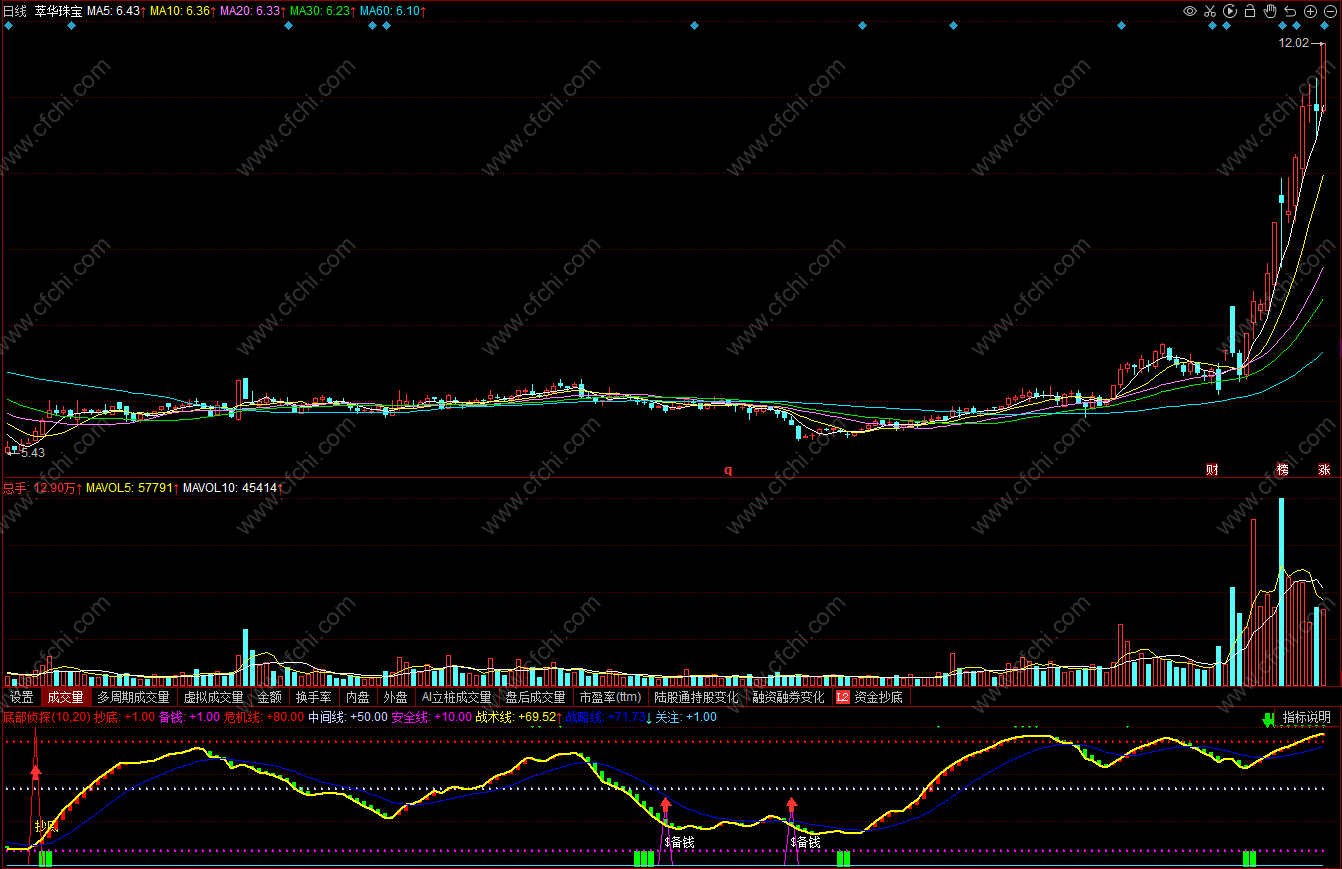1342x869 pixels.
Task: Click the undo back arrow icon
Action: tap(1290, 11)
